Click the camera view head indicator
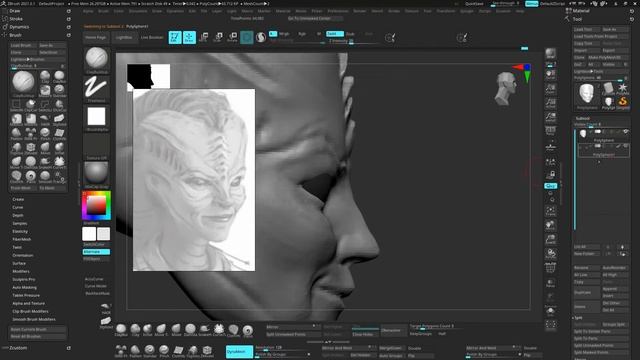Screen dimensions: 640x360 pos(506,88)
